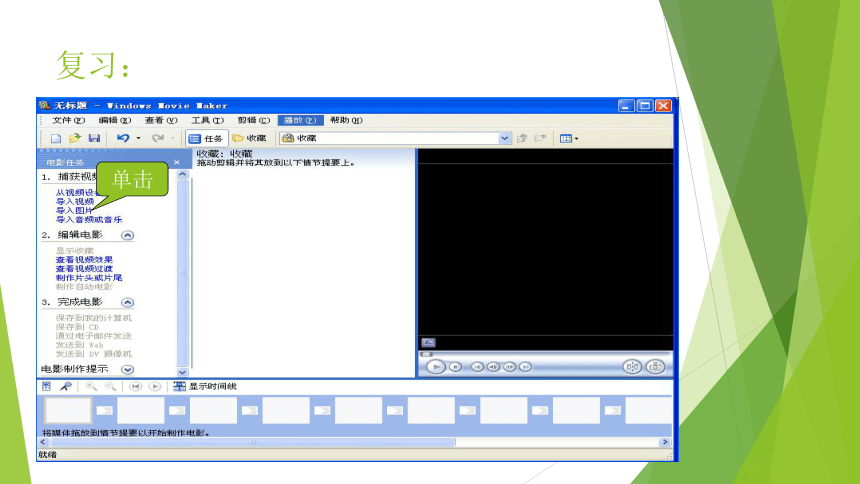Stop the preview playback

pyautogui.click(x=455, y=367)
